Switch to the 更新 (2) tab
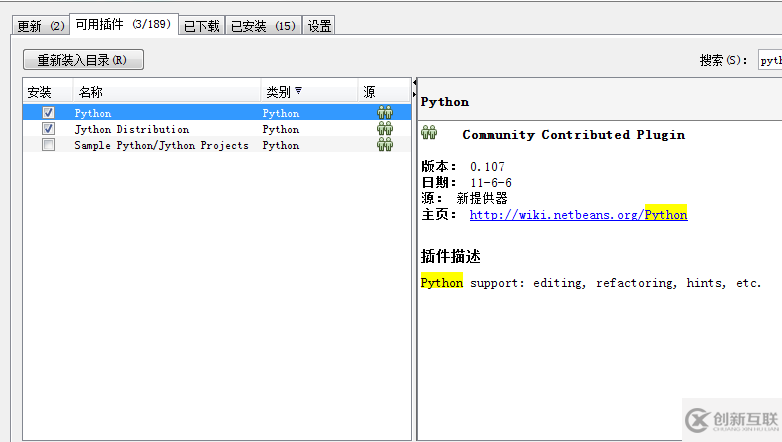Image resolution: width=782 pixels, height=442 pixels. pyautogui.click(x=41, y=25)
